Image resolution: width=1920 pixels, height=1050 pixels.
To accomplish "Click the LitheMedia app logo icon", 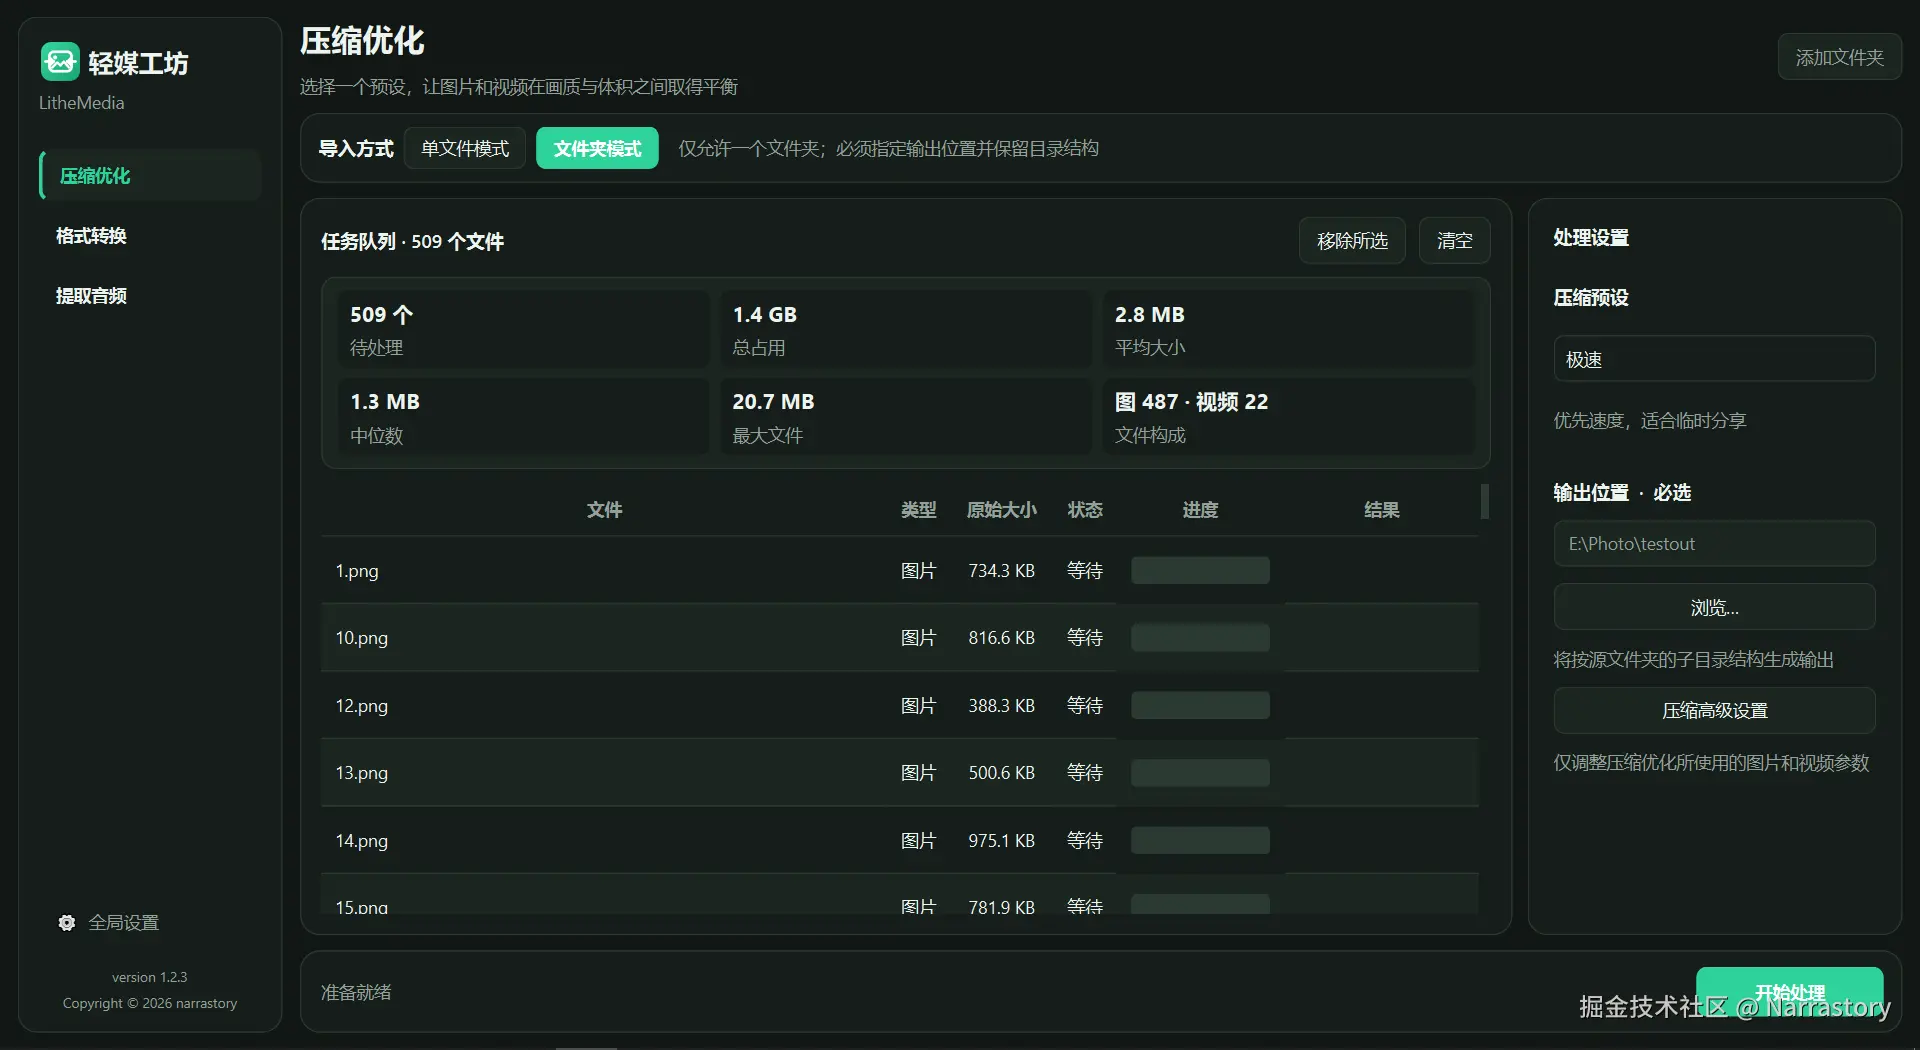I will click(60, 61).
